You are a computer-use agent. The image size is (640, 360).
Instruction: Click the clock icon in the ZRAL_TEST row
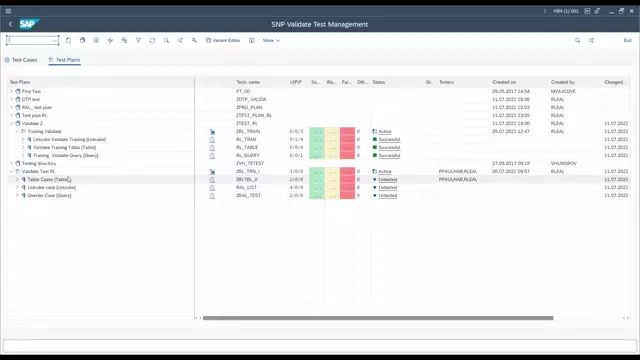point(212,196)
